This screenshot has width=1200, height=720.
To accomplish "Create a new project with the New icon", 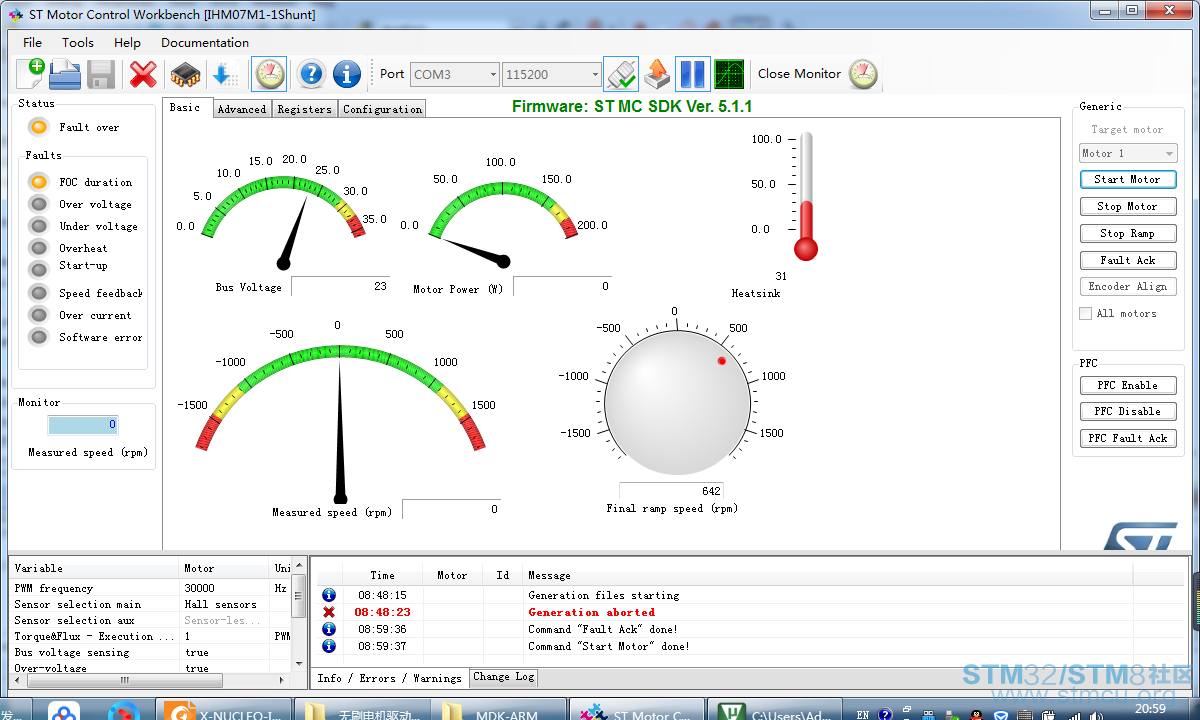I will (30, 73).
